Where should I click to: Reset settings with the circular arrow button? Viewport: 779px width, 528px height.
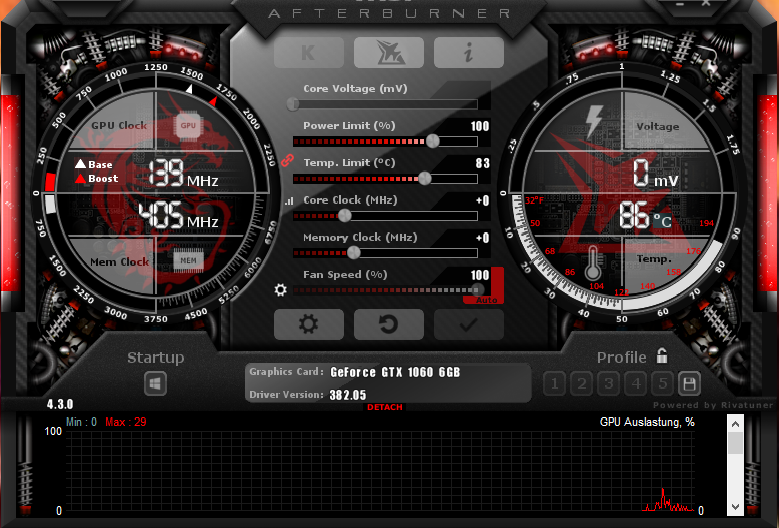click(389, 324)
